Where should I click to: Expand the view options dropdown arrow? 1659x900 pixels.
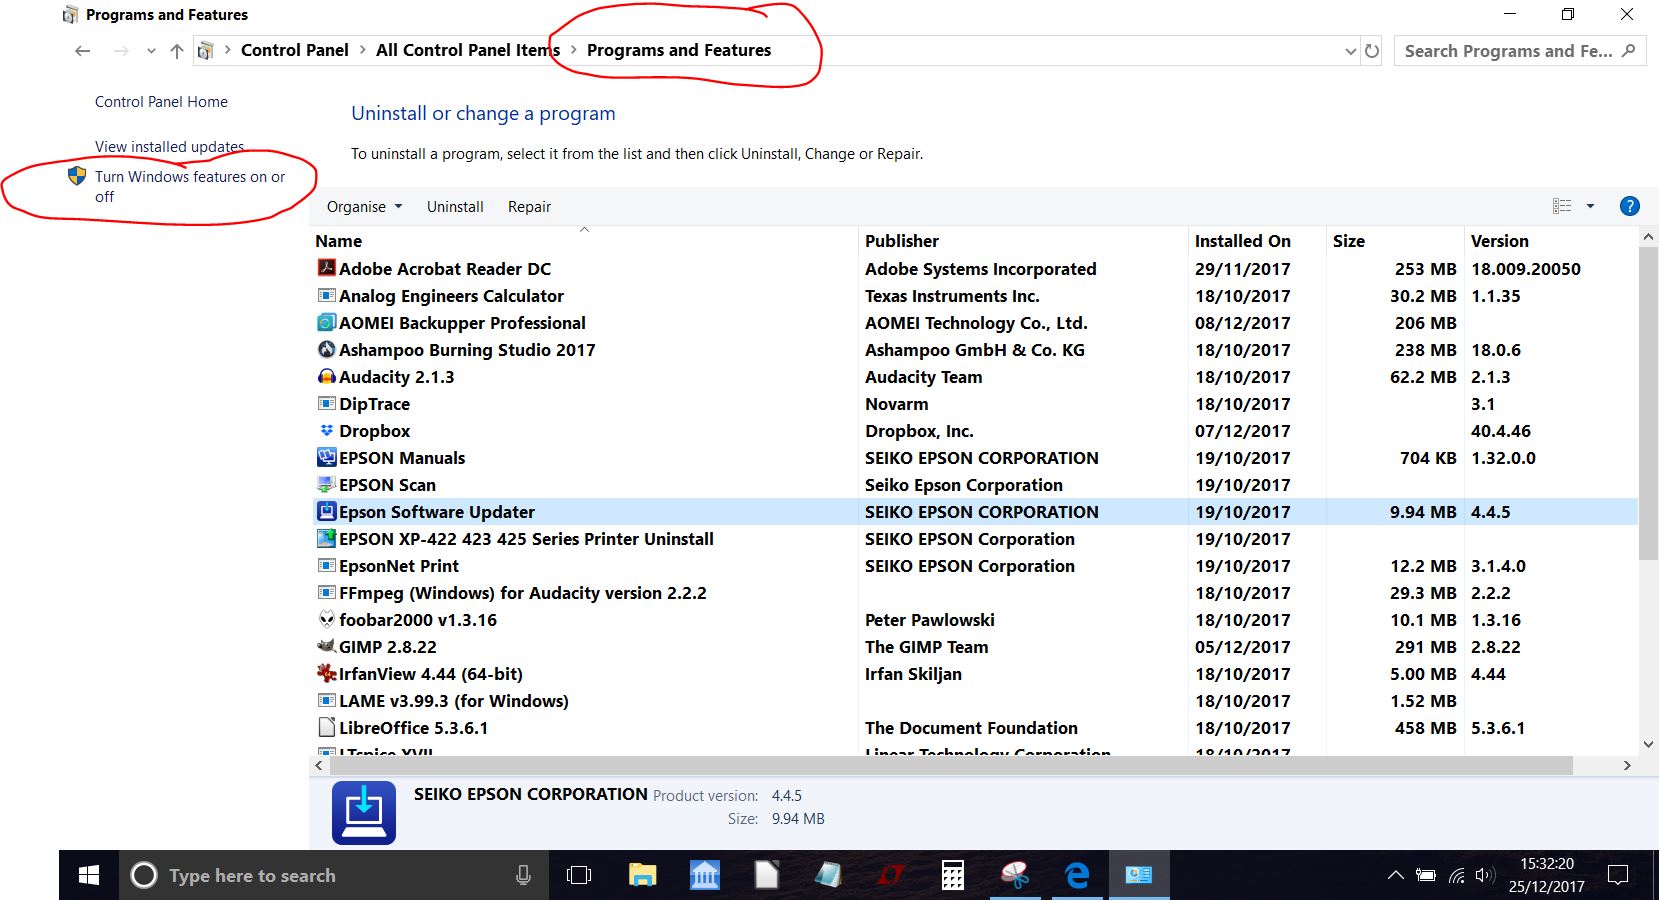click(1590, 206)
